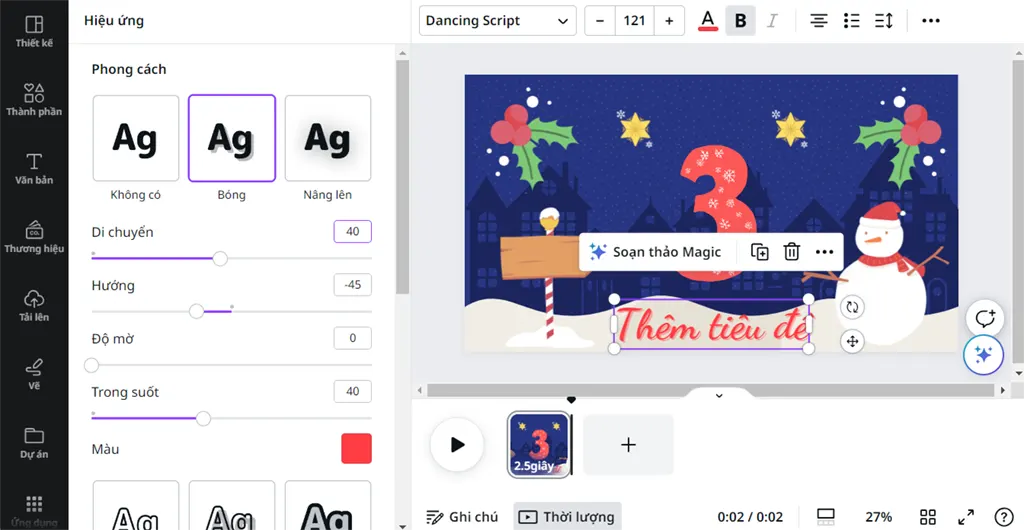Open grid view of pages
Viewport: 1024px width, 530px height.
click(x=928, y=517)
